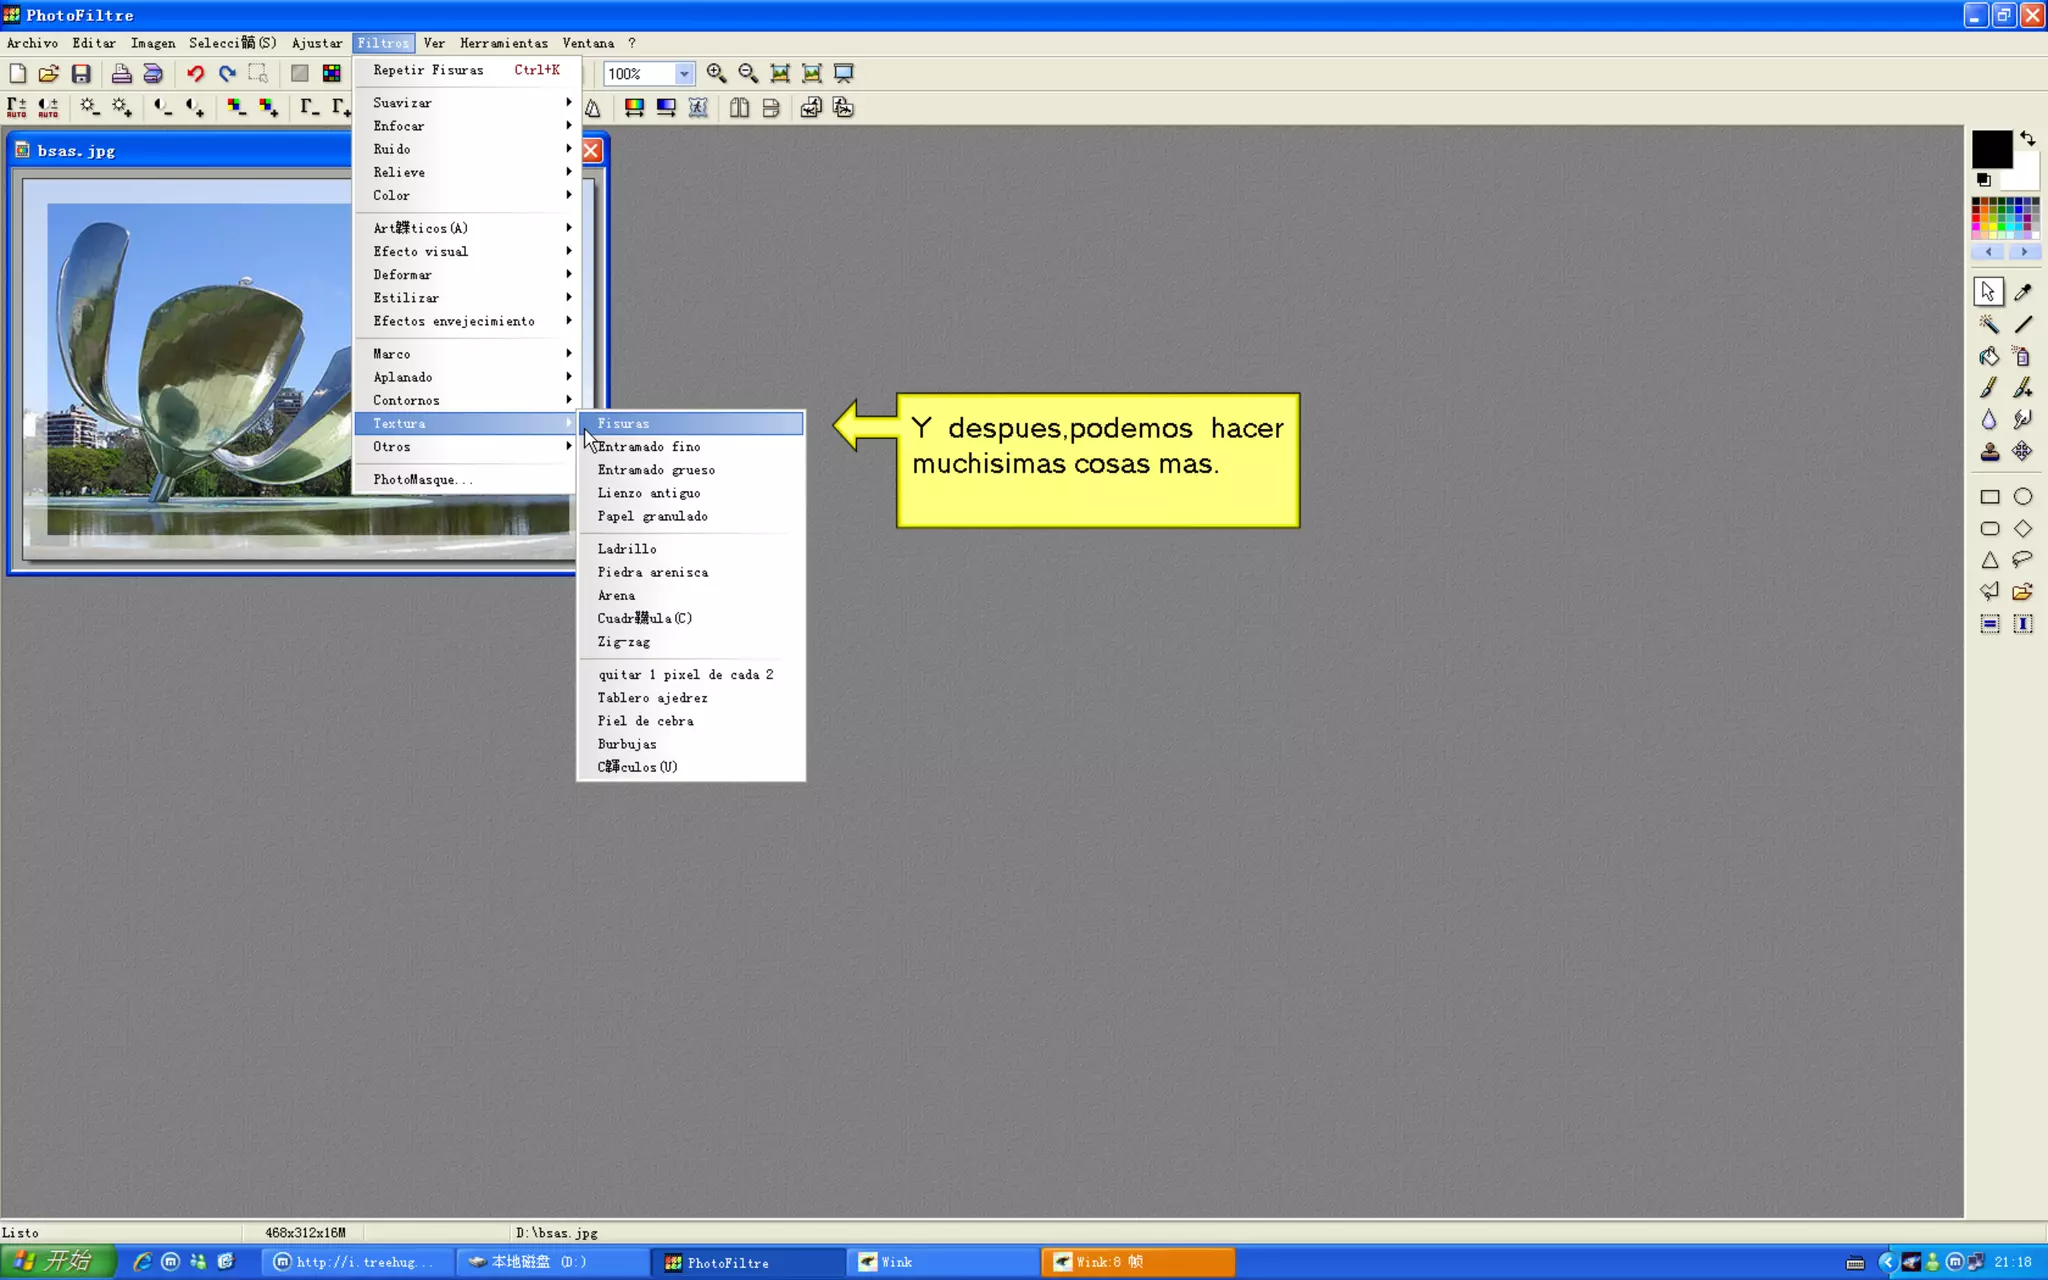This screenshot has width=2048, height=1280.
Task: Click the full screen monitor icon
Action: coord(844,73)
